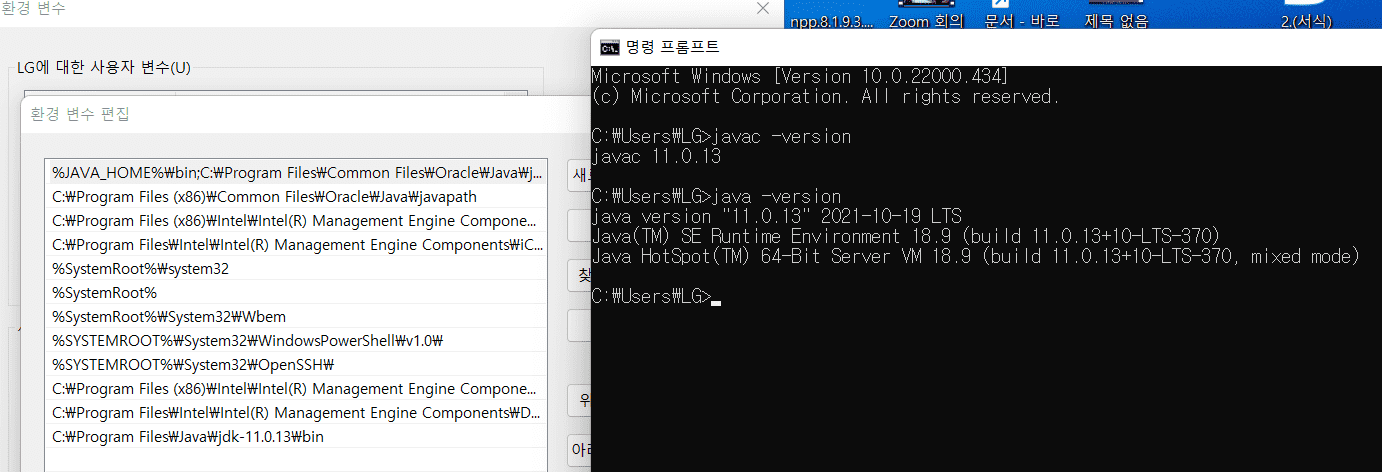Select the WindowsPowerShell\v1.0 path entry
Viewport: 1382px width, 472px height.
click(296, 340)
